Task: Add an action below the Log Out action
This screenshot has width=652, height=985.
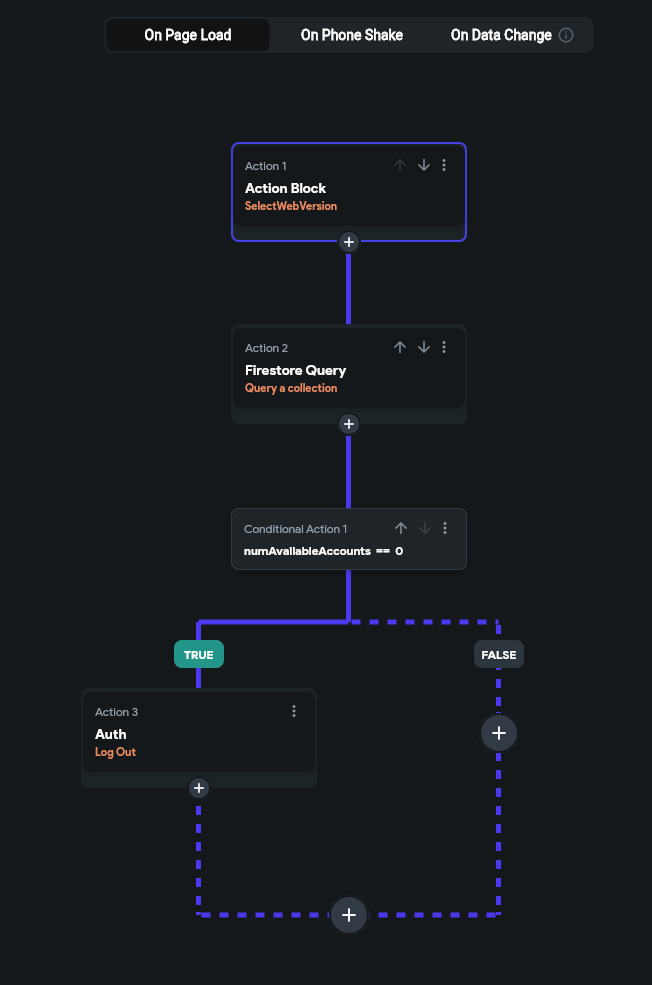Action: point(198,788)
